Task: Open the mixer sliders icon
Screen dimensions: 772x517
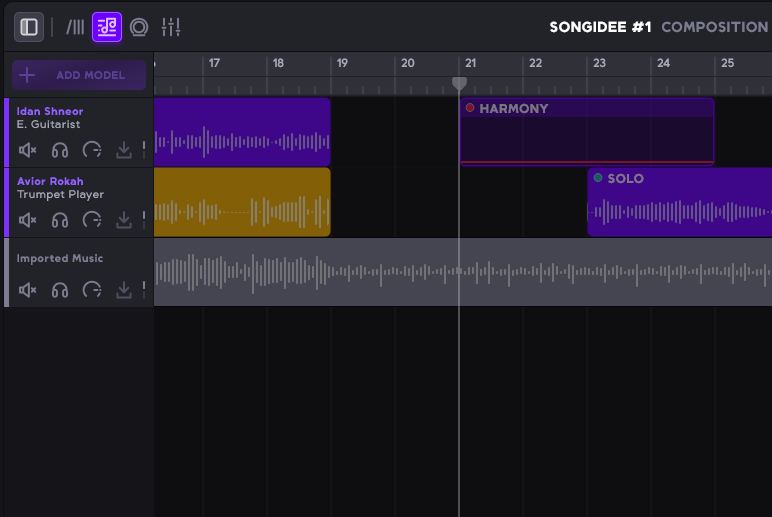Action: [x=171, y=27]
